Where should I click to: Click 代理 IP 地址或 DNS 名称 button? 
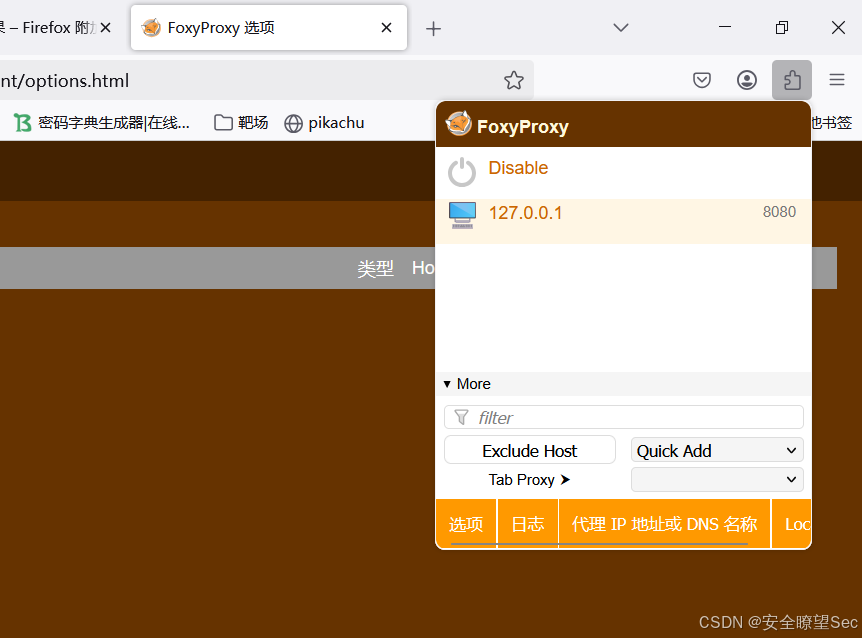(664, 524)
